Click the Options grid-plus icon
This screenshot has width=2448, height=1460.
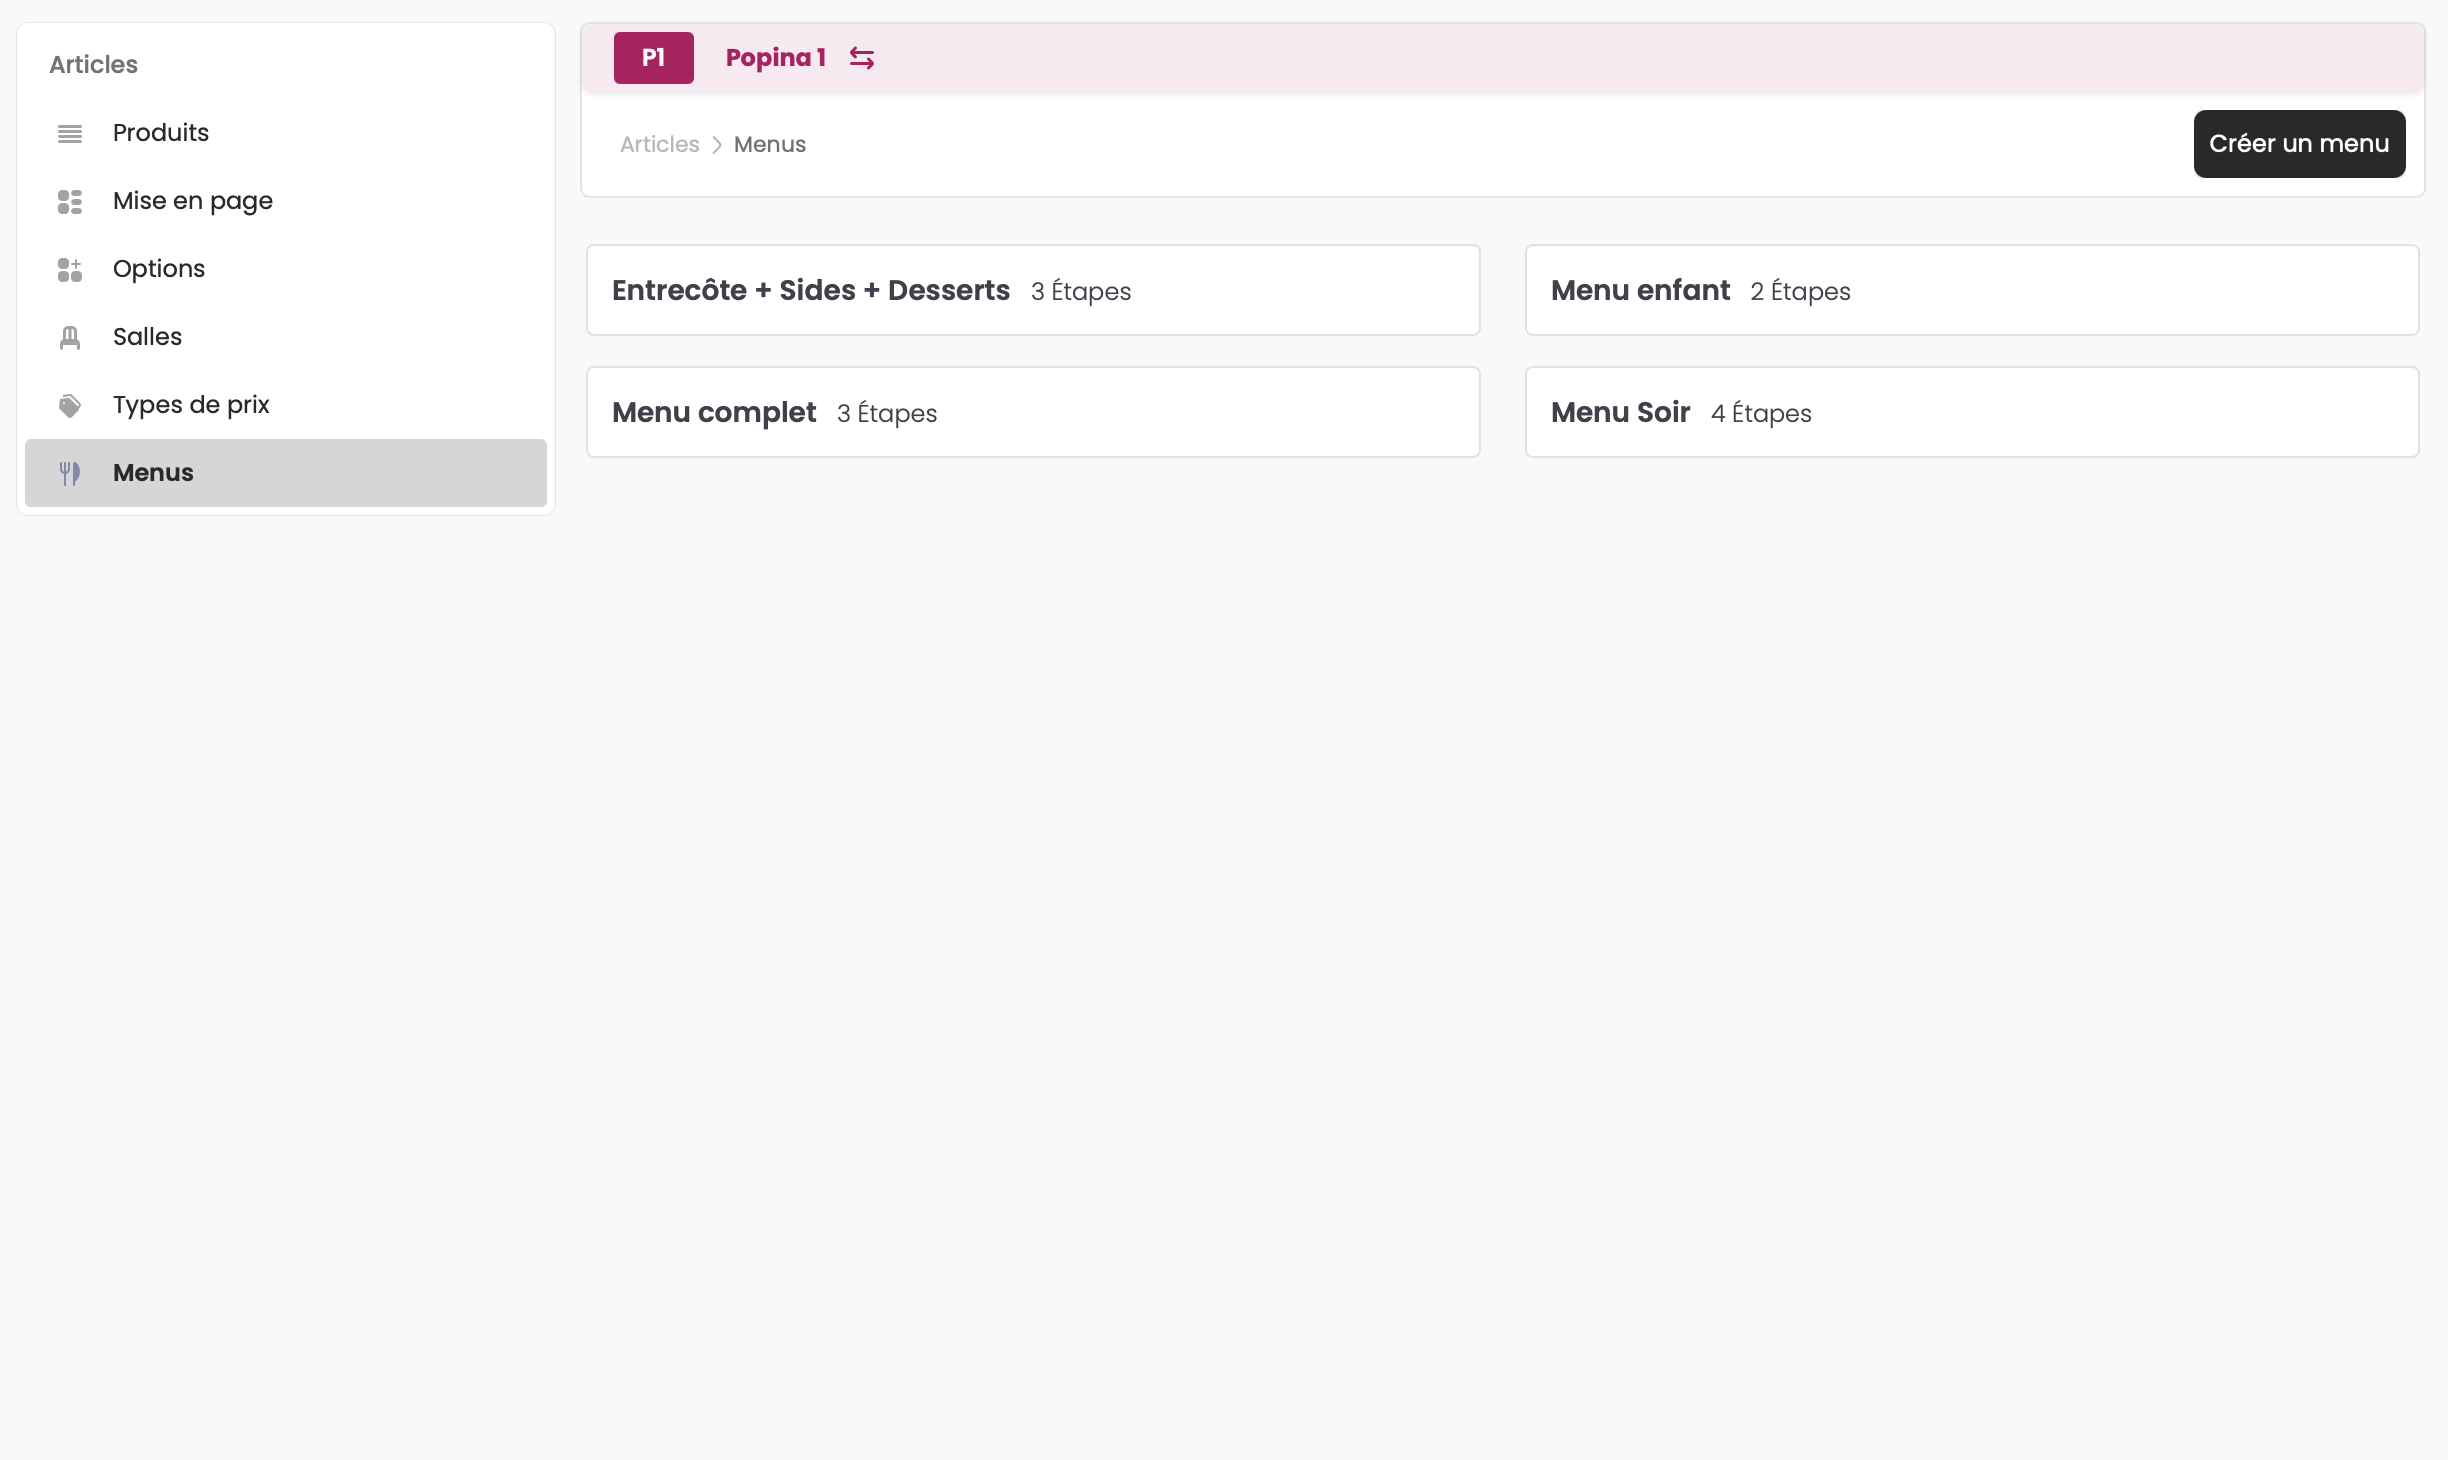click(x=70, y=269)
